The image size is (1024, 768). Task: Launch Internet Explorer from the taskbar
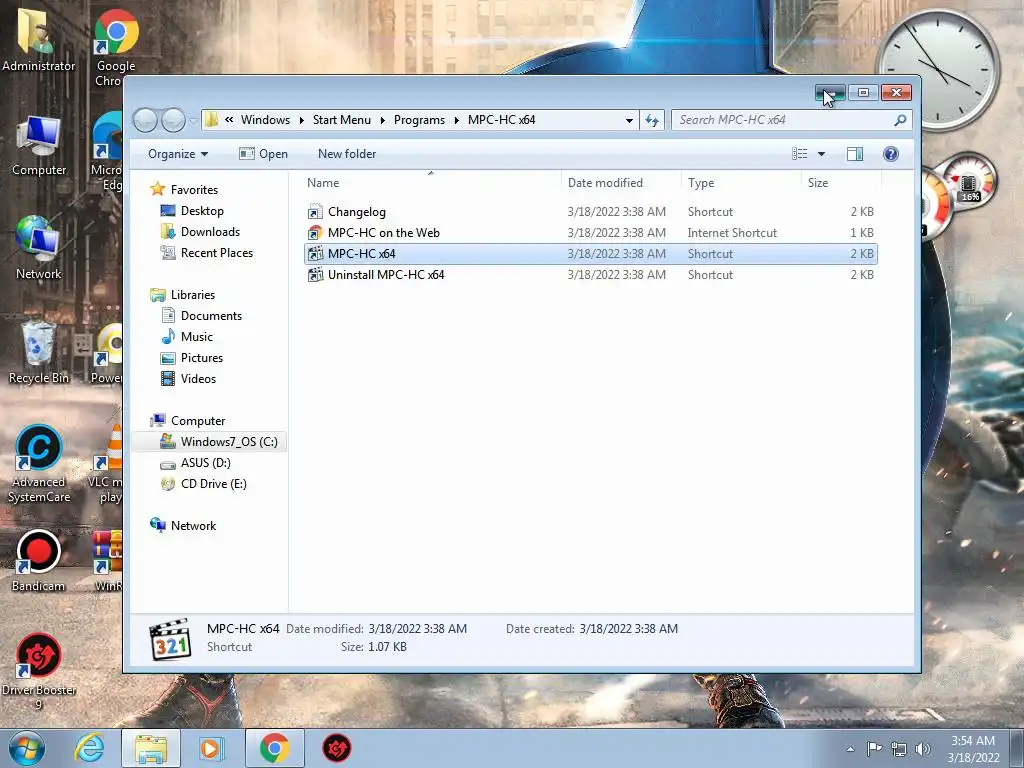(89, 748)
